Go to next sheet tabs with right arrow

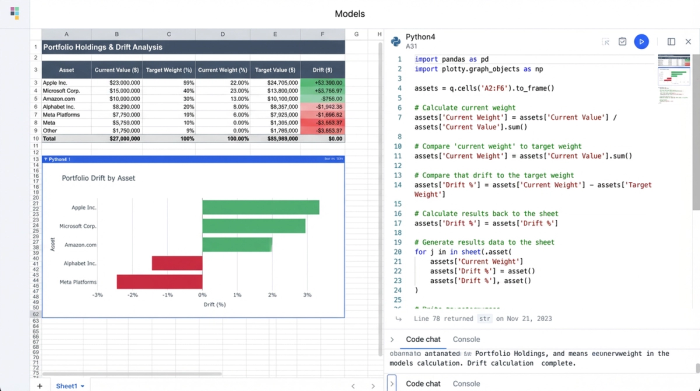[x=373, y=386]
